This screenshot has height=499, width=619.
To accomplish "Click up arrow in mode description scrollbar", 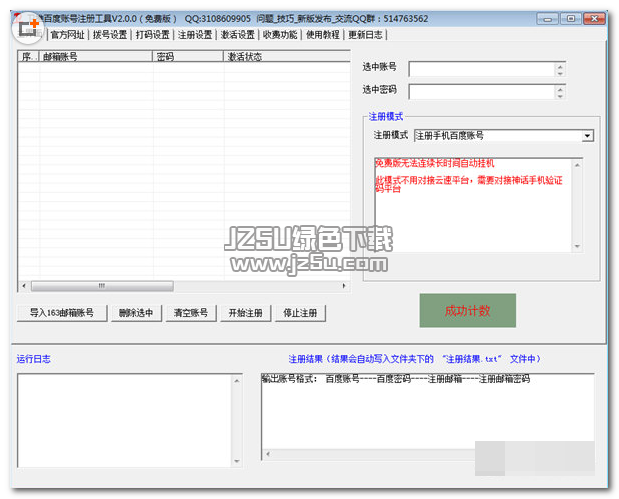I will (577, 165).
